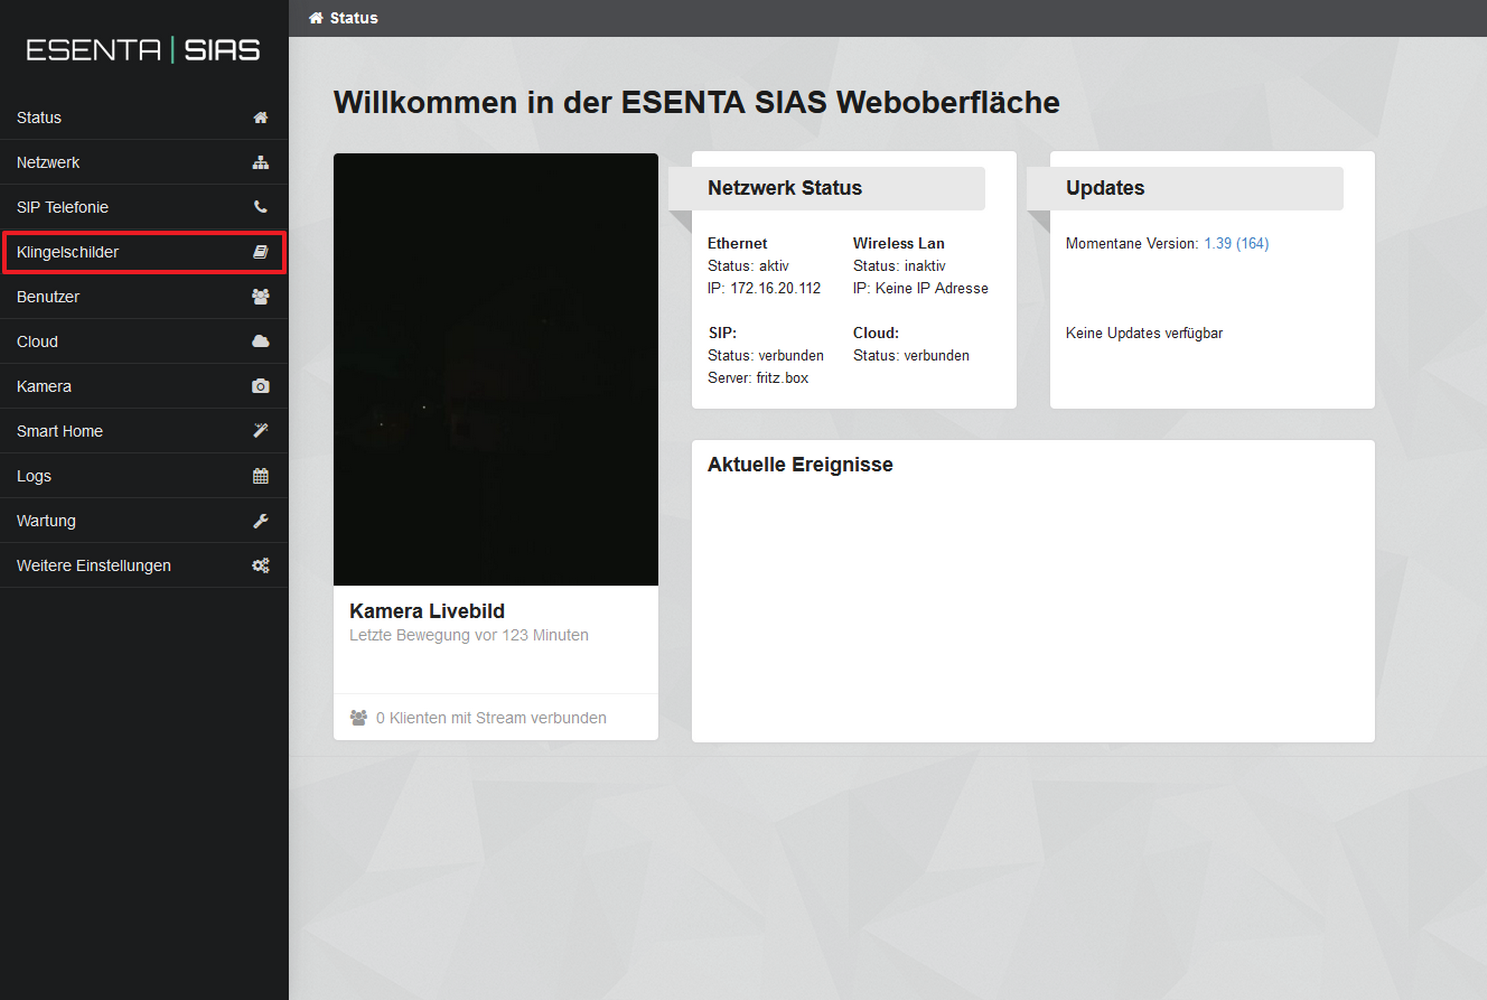Click 'Status: verbunden' under SIP
Image resolution: width=1487 pixels, height=1000 pixels.
click(766, 356)
